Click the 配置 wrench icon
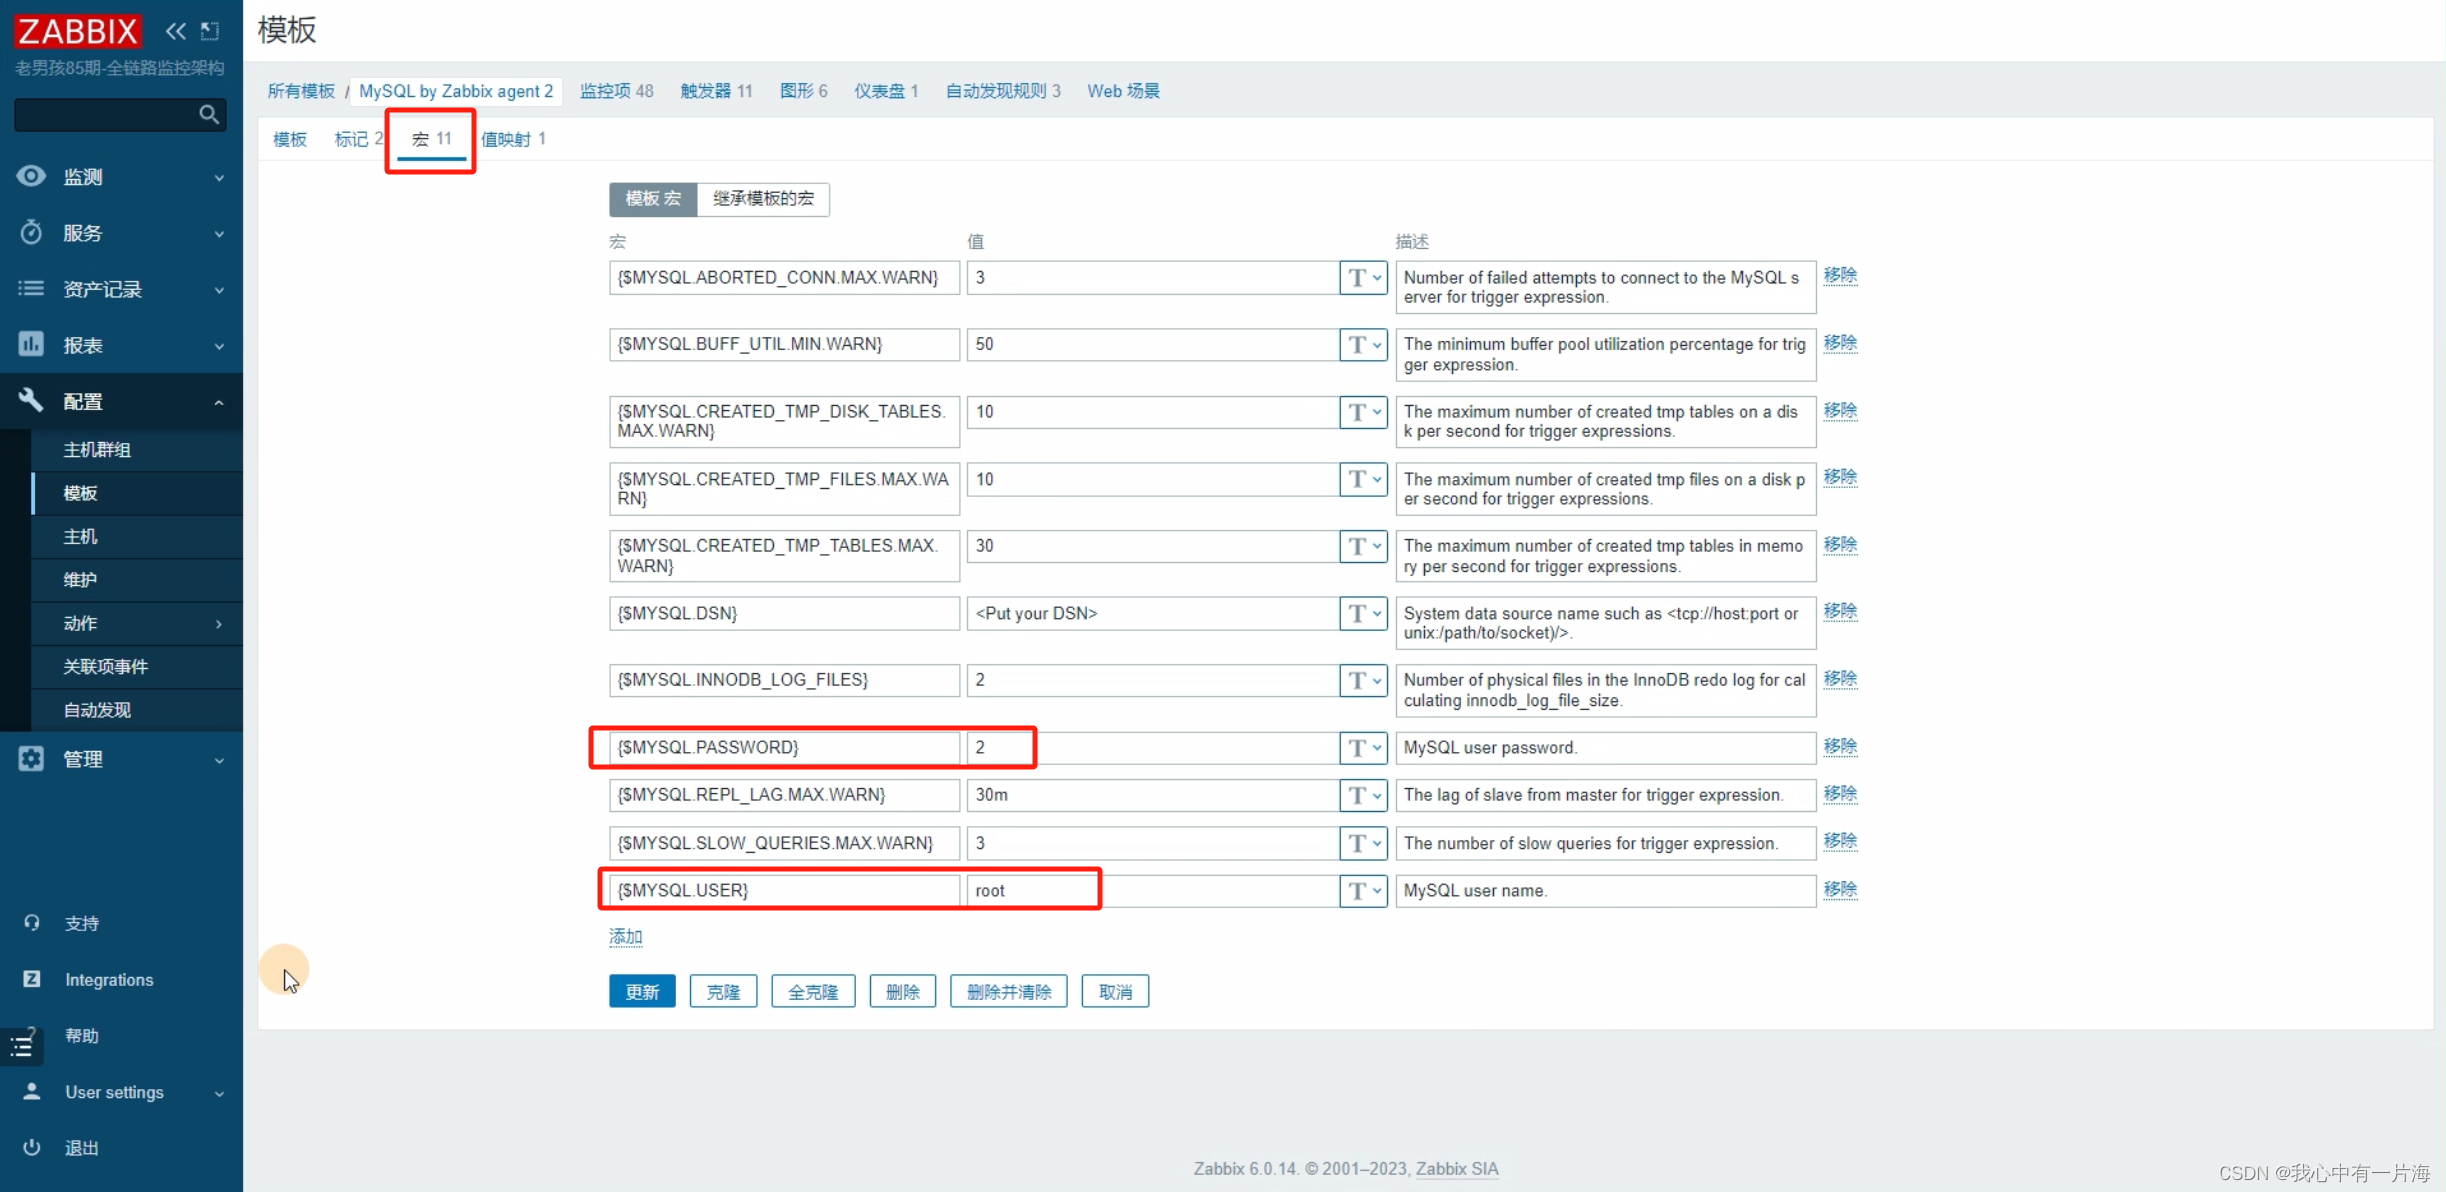This screenshot has width=2446, height=1192. point(31,400)
